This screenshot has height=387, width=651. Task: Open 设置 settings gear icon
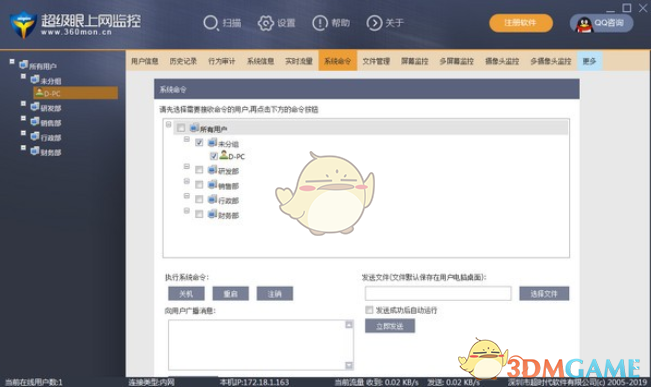pos(266,23)
